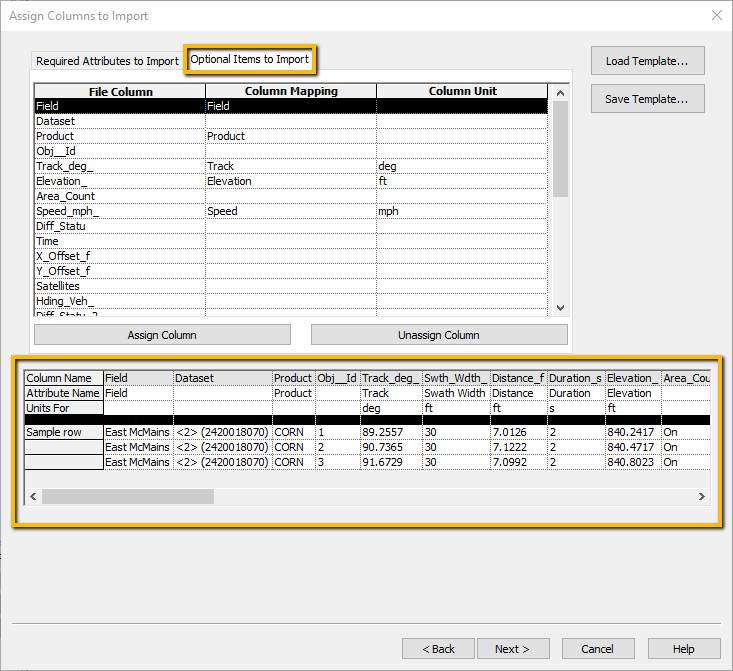Click the Column Name row label
The height and width of the screenshot is (671, 733).
point(64,378)
